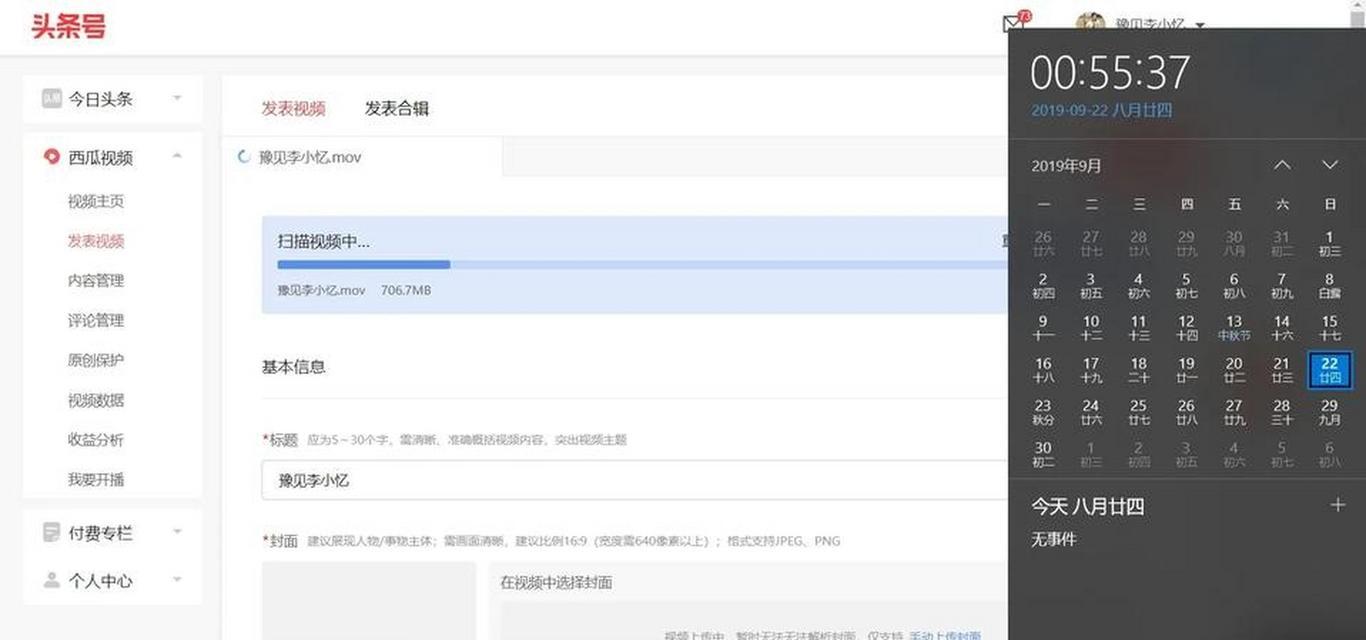The image size is (1366, 640).
Task: Open 视频主页 in the sidebar
Action: click(x=96, y=201)
